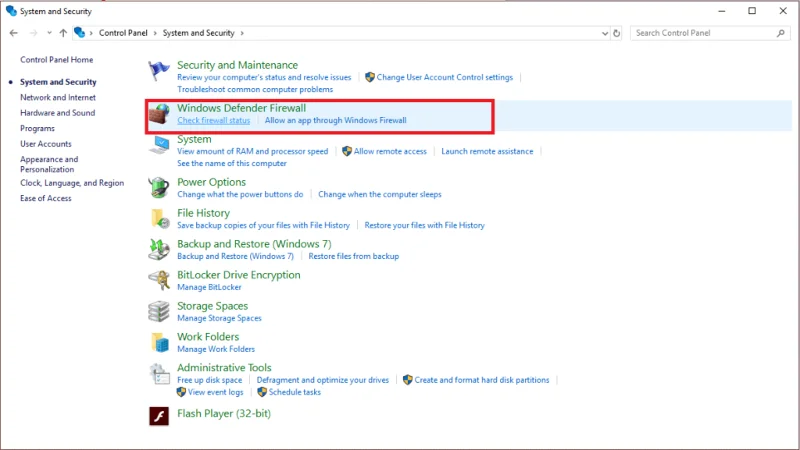Click the System computer icon
The width and height of the screenshot is (800, 450).
159,145
